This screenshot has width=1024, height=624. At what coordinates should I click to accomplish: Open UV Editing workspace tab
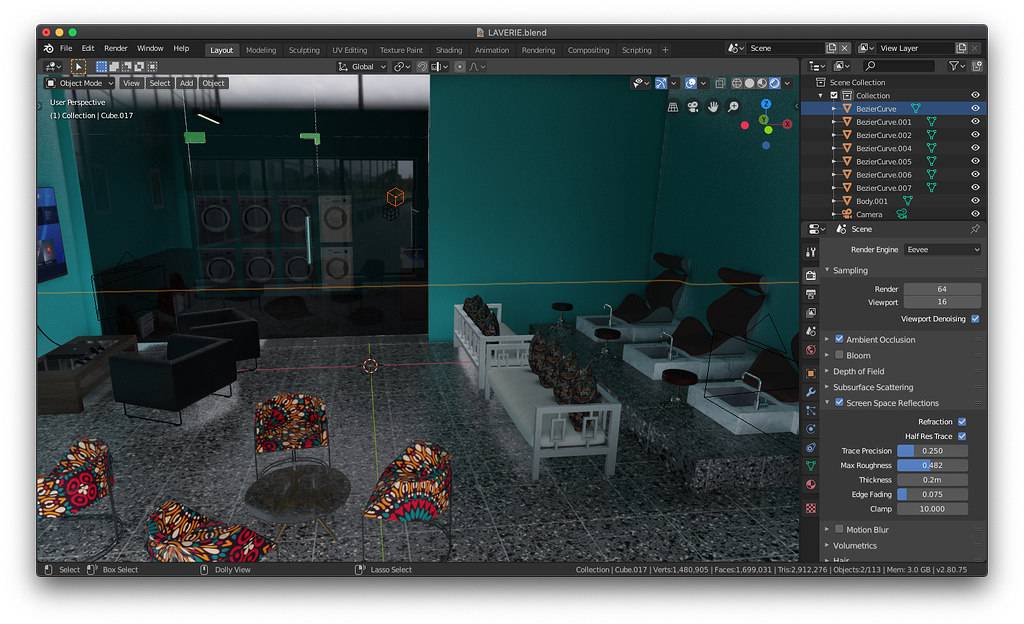tap(349, 50)
